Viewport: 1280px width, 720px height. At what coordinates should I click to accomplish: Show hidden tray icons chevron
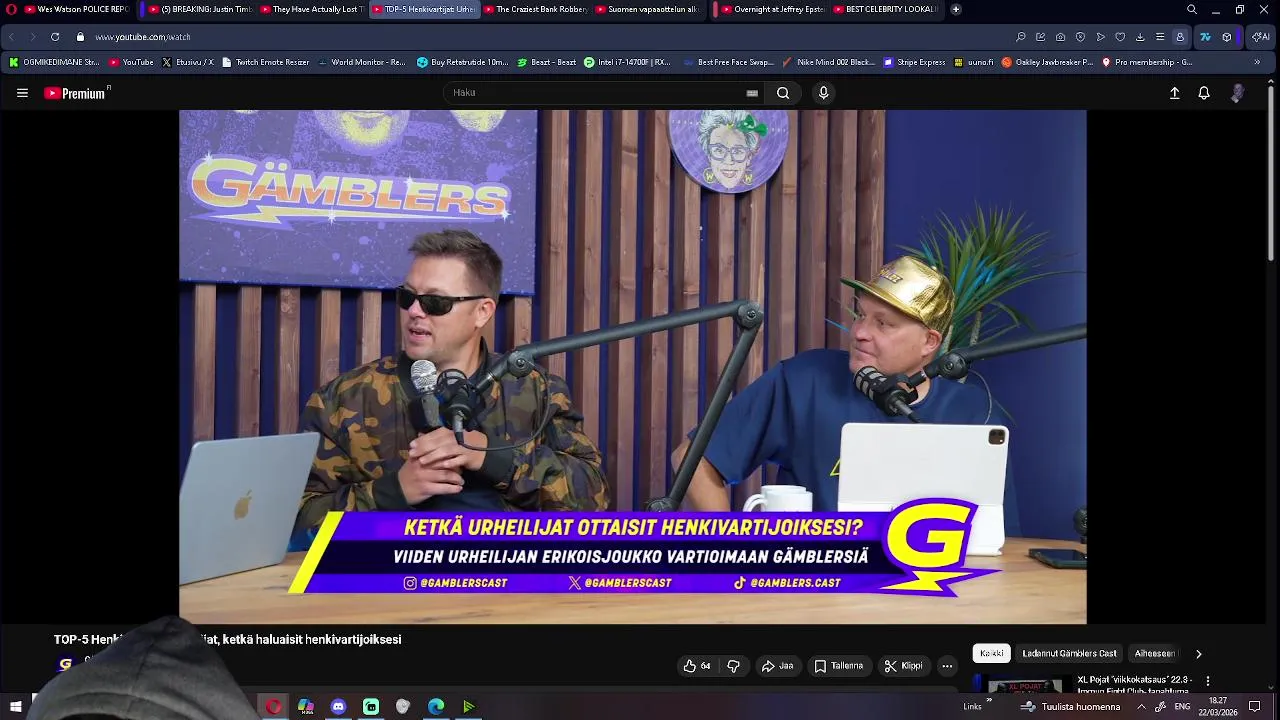pos(1141,707)
